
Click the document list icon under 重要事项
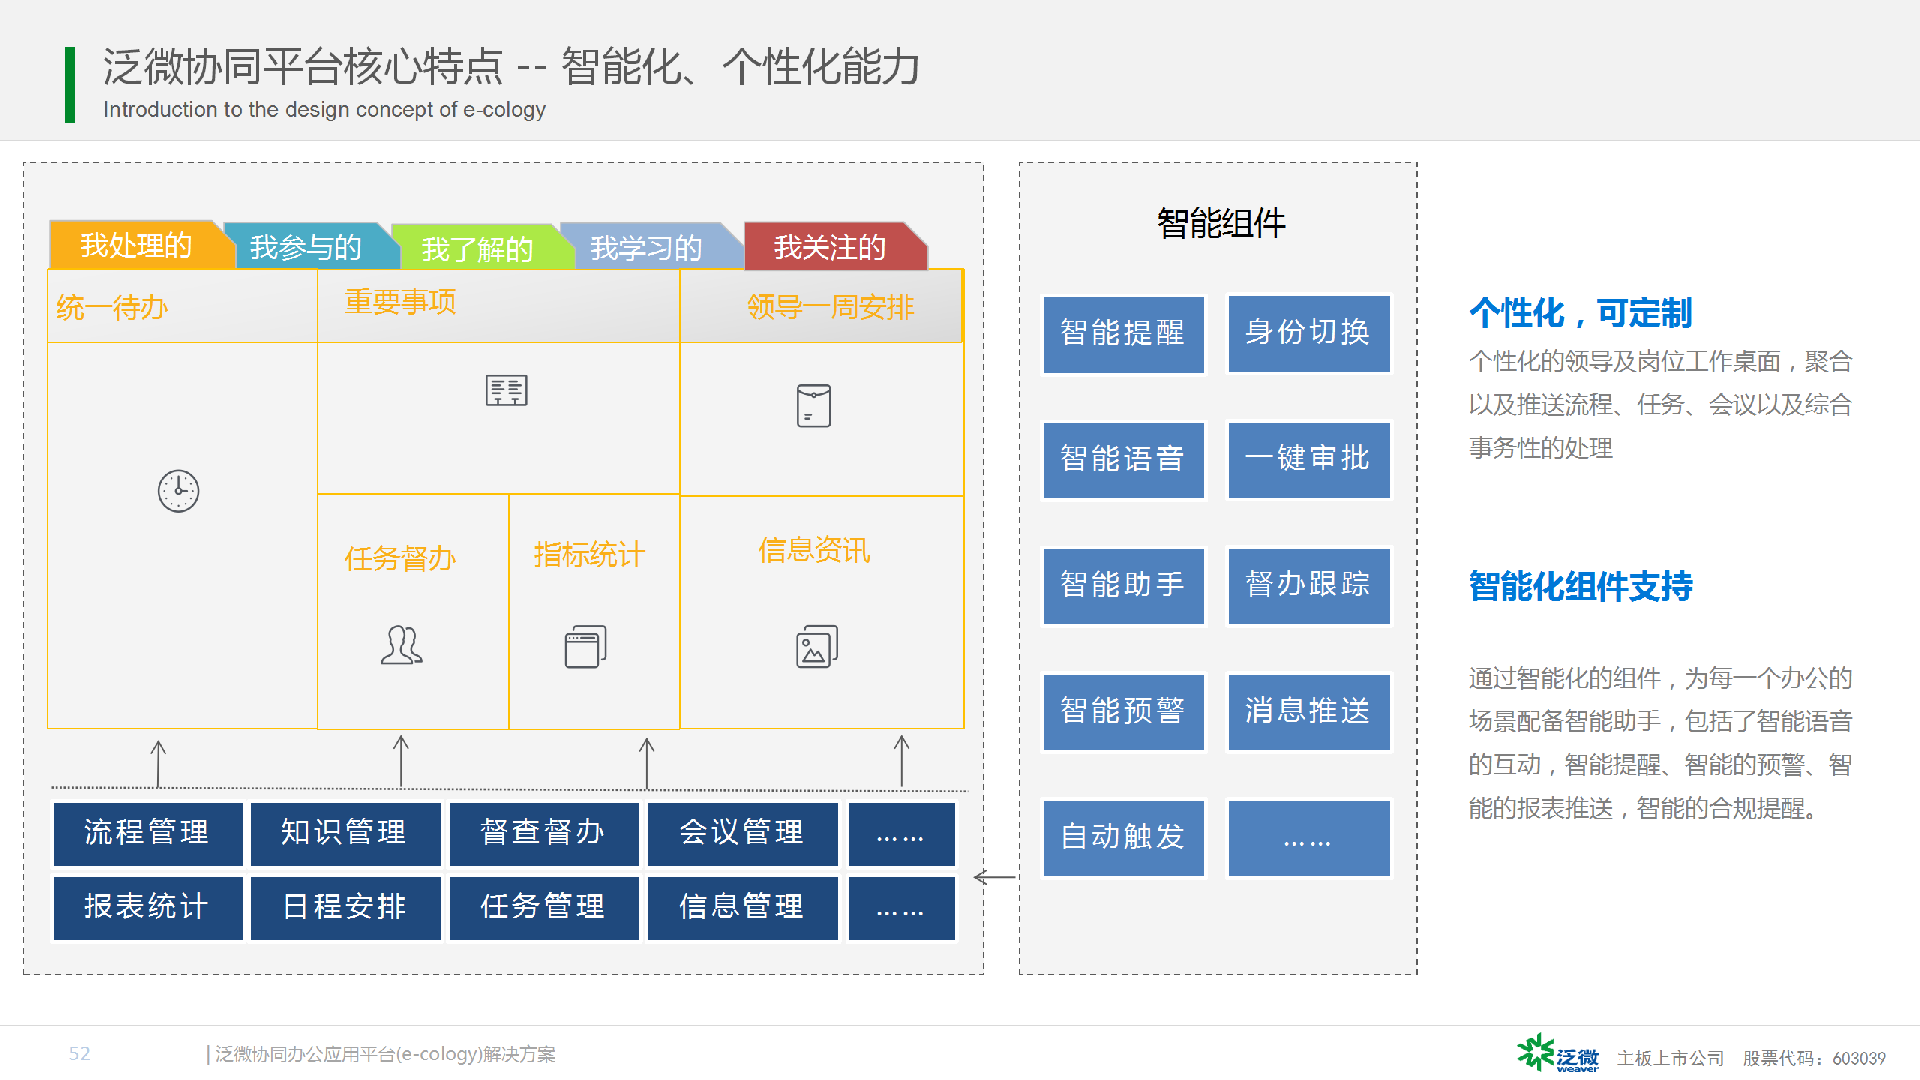click(x=507, y=391)
